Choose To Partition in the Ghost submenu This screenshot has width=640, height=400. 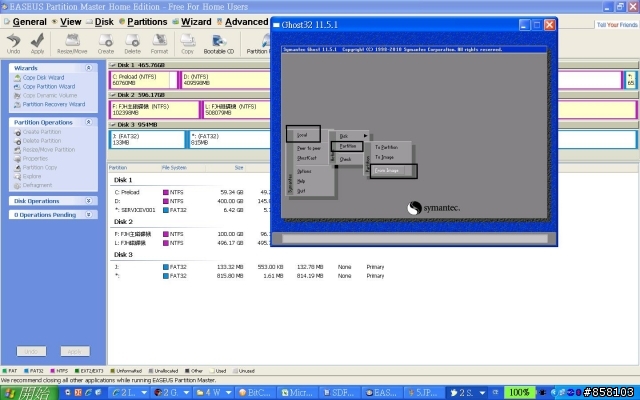386,147
